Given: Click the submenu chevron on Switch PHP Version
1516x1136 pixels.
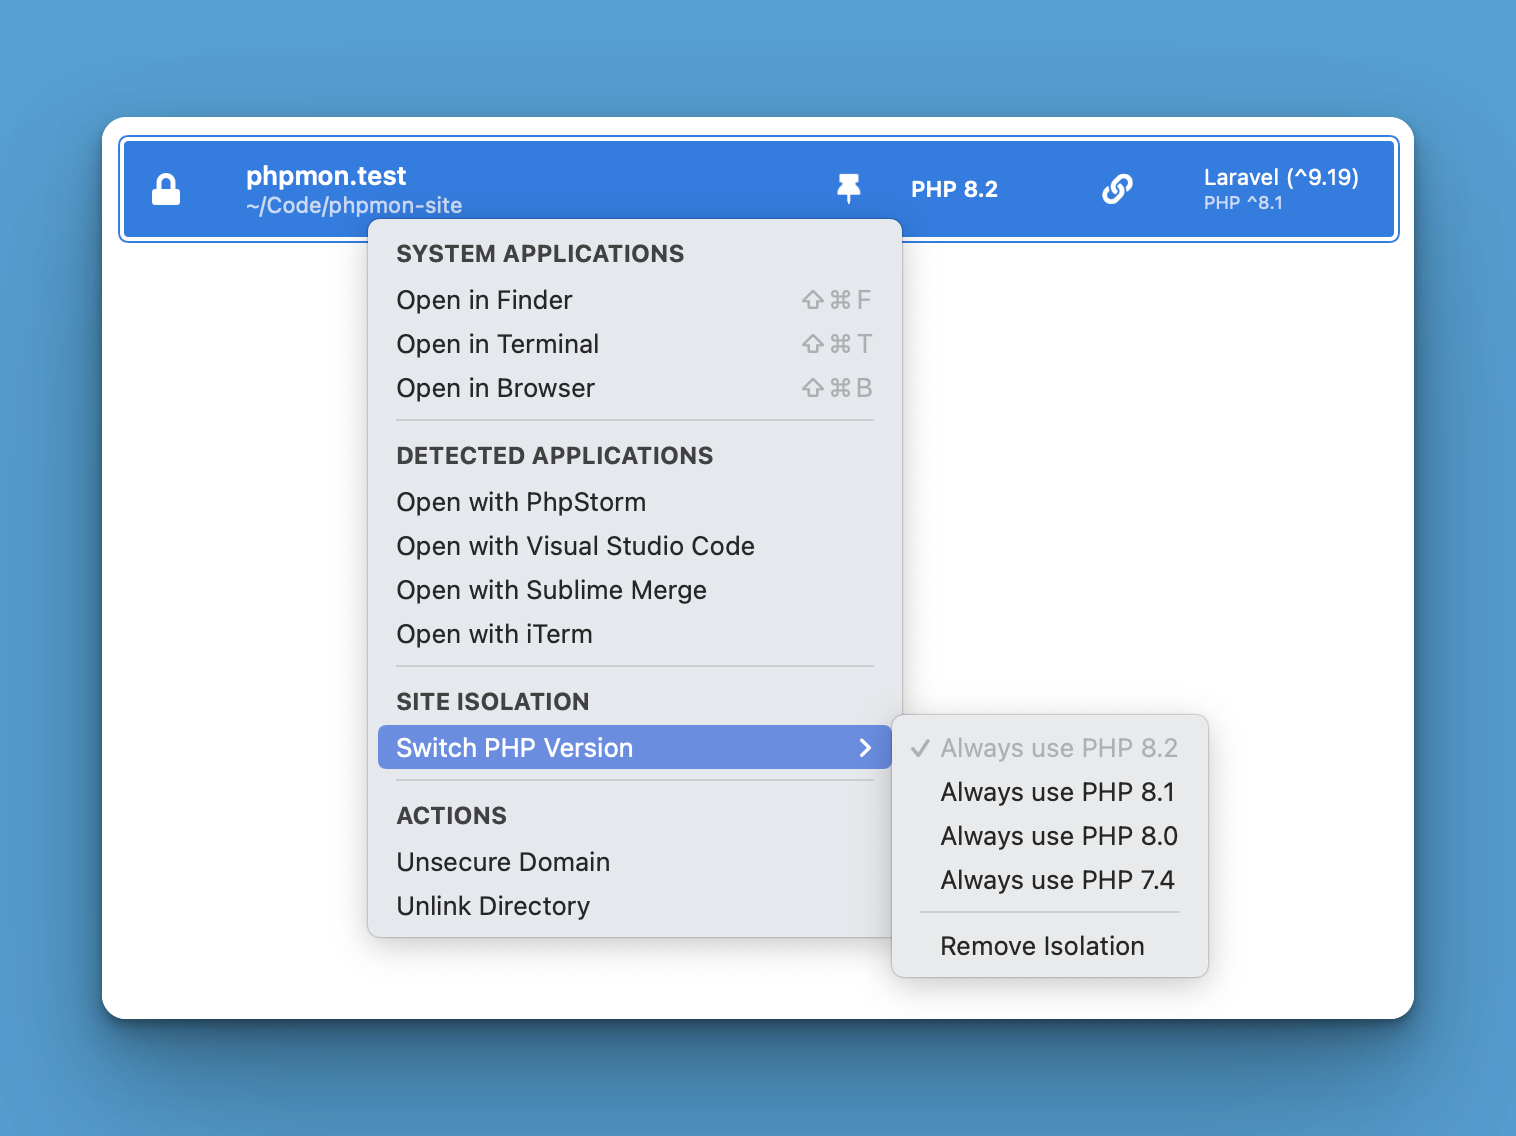Looking at the screenshot, I should point(865,748).
